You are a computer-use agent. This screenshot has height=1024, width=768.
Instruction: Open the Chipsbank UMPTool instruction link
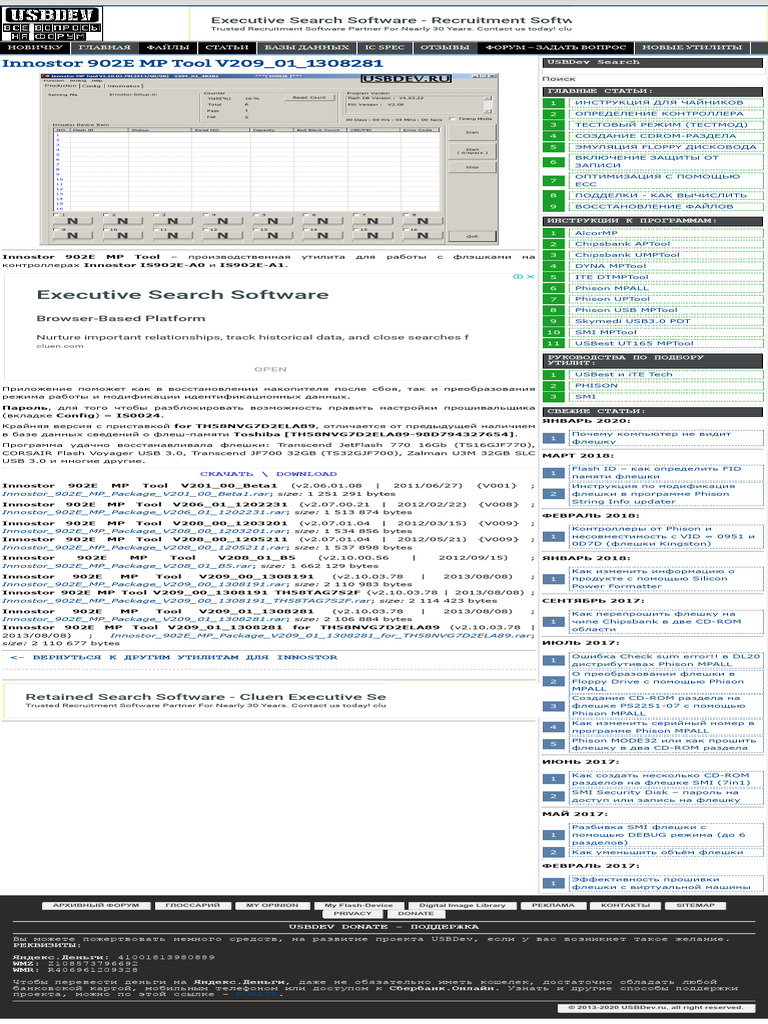(x=627, y=255)
